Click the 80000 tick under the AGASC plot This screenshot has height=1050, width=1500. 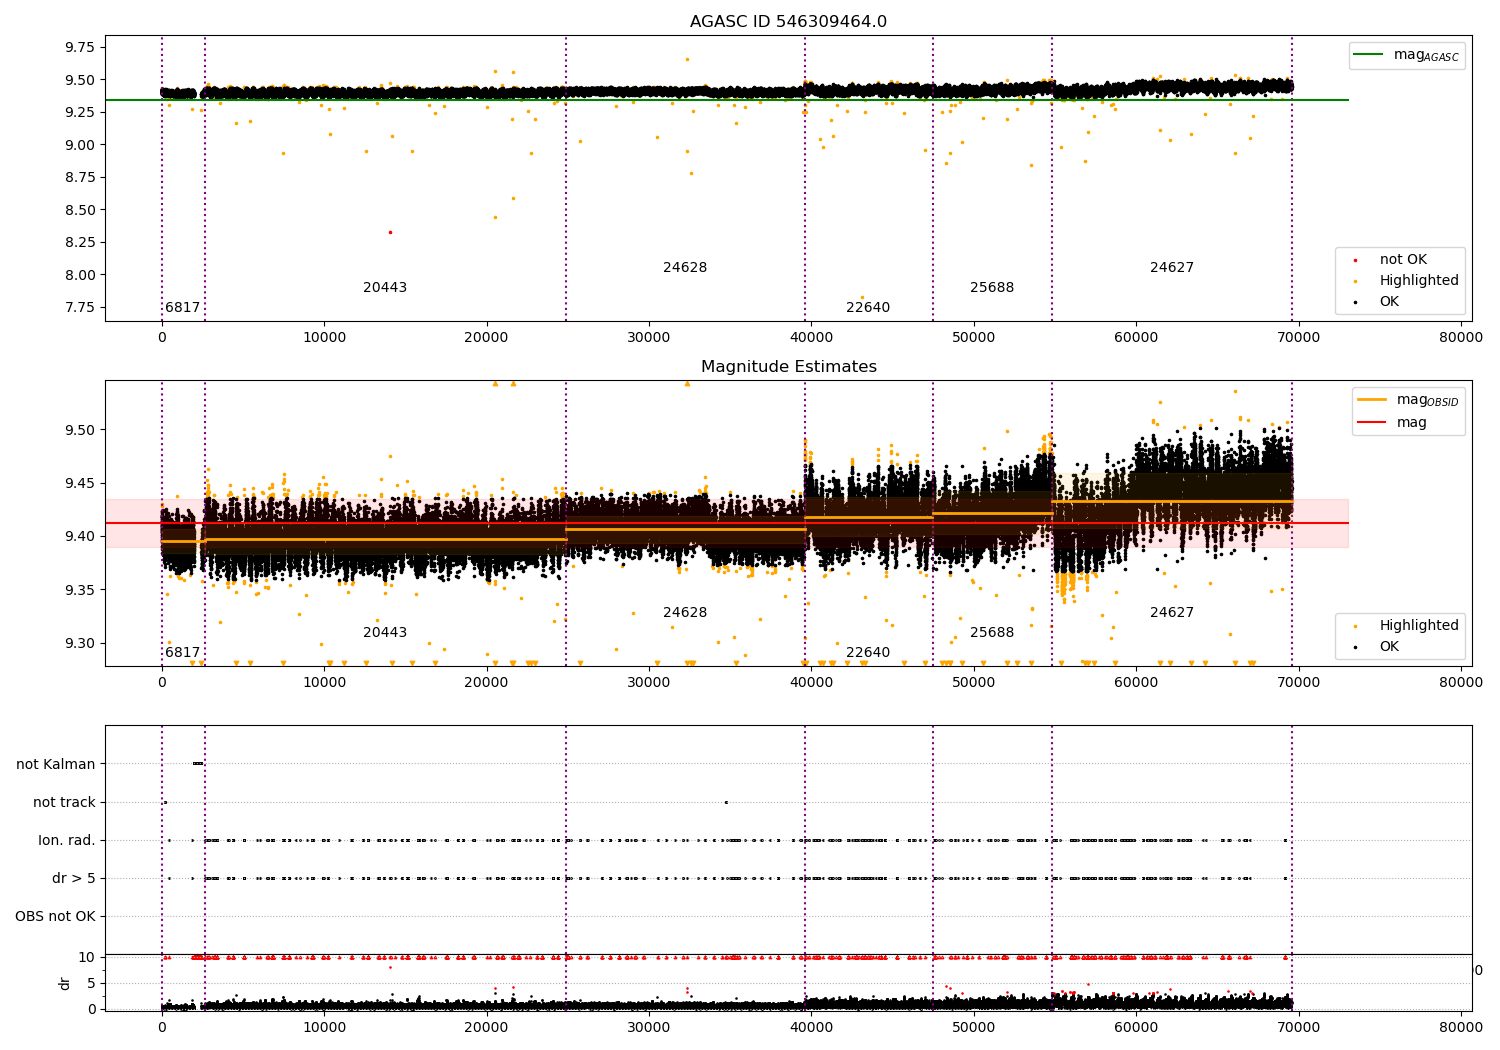(x=1461, y=338)
